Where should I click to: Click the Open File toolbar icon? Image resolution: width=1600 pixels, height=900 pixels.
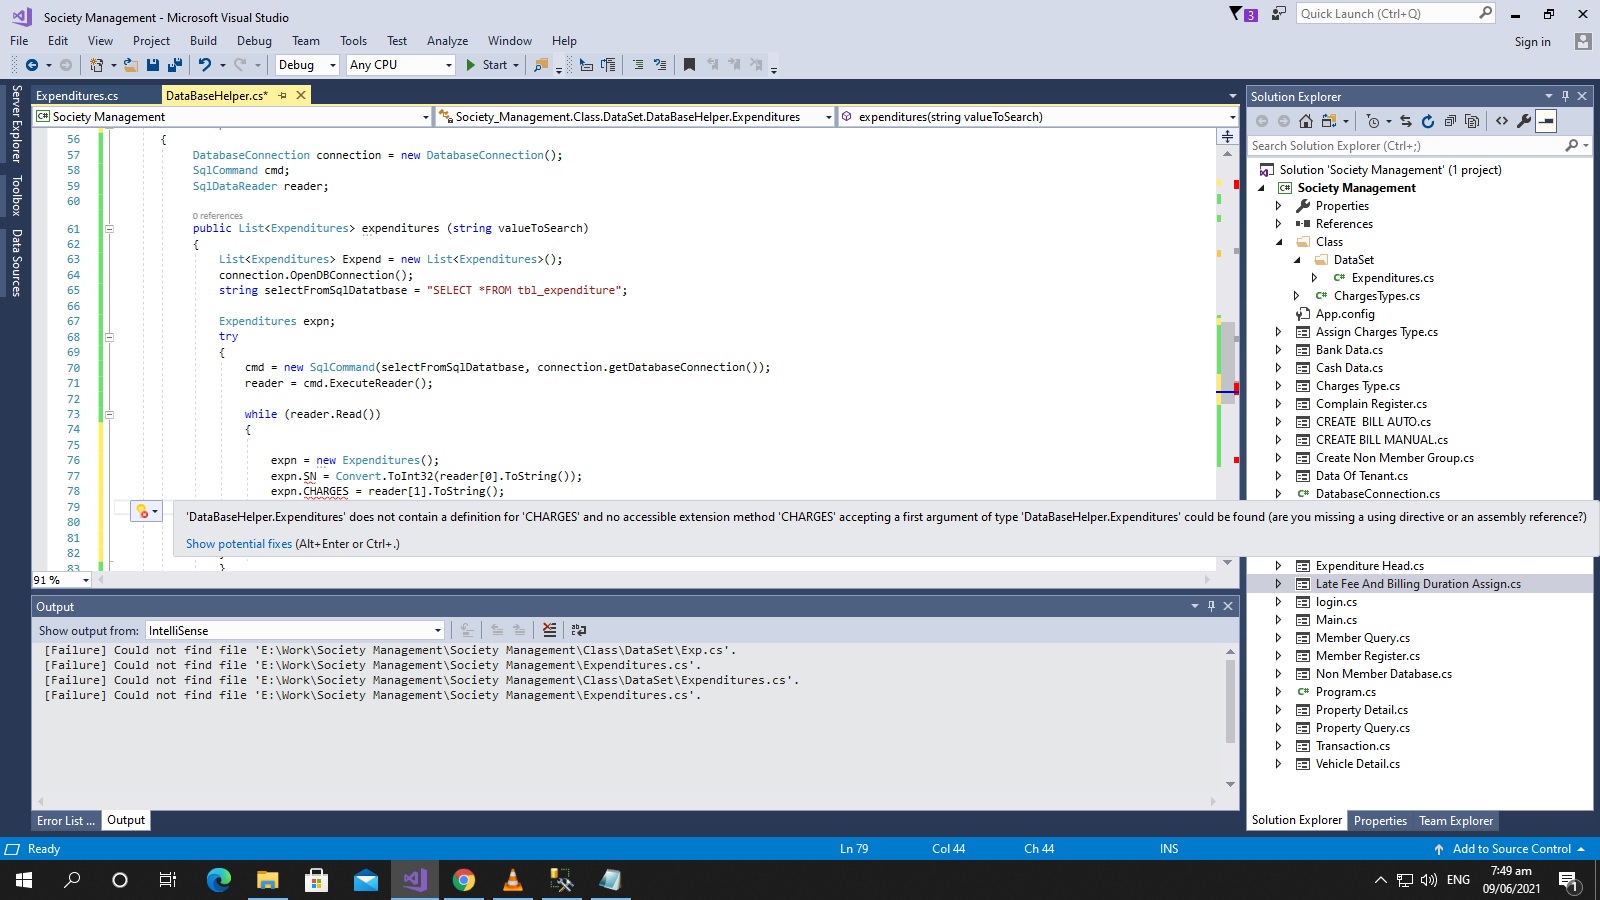point(130,65)
